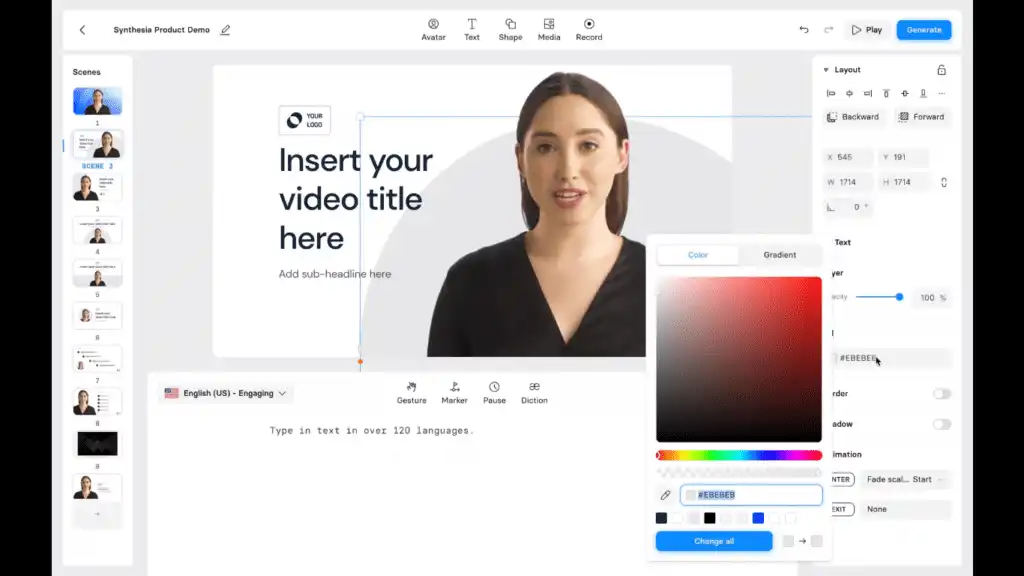Select the dark navy color swatch
The width and height of the screenshot is (1024, 576).
(x=661, y=518)
